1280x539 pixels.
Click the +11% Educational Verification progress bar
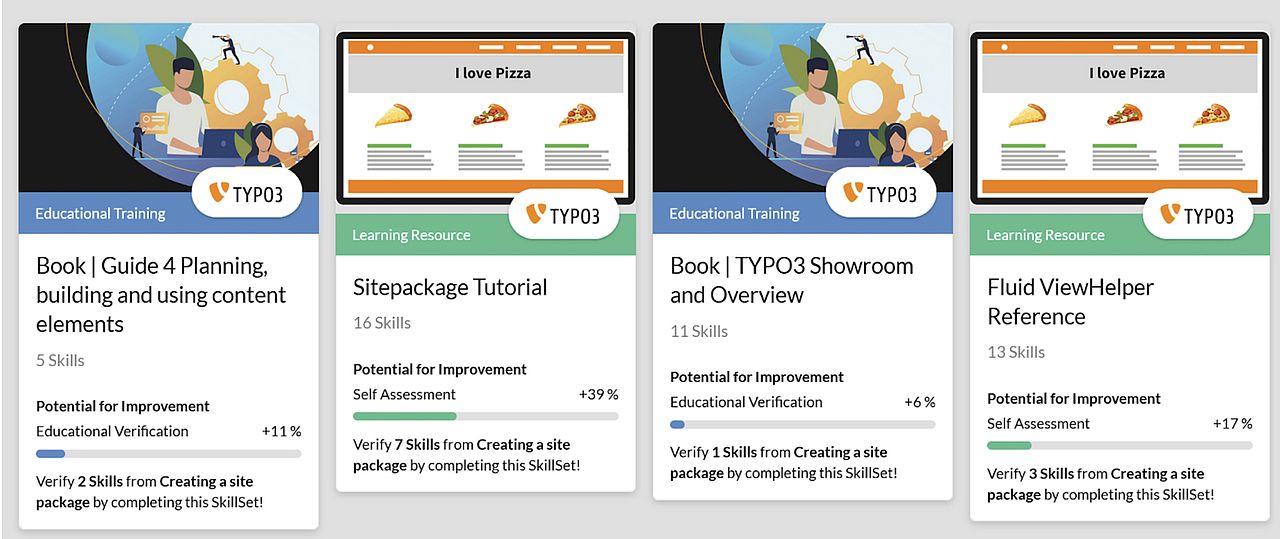point(169,453)
